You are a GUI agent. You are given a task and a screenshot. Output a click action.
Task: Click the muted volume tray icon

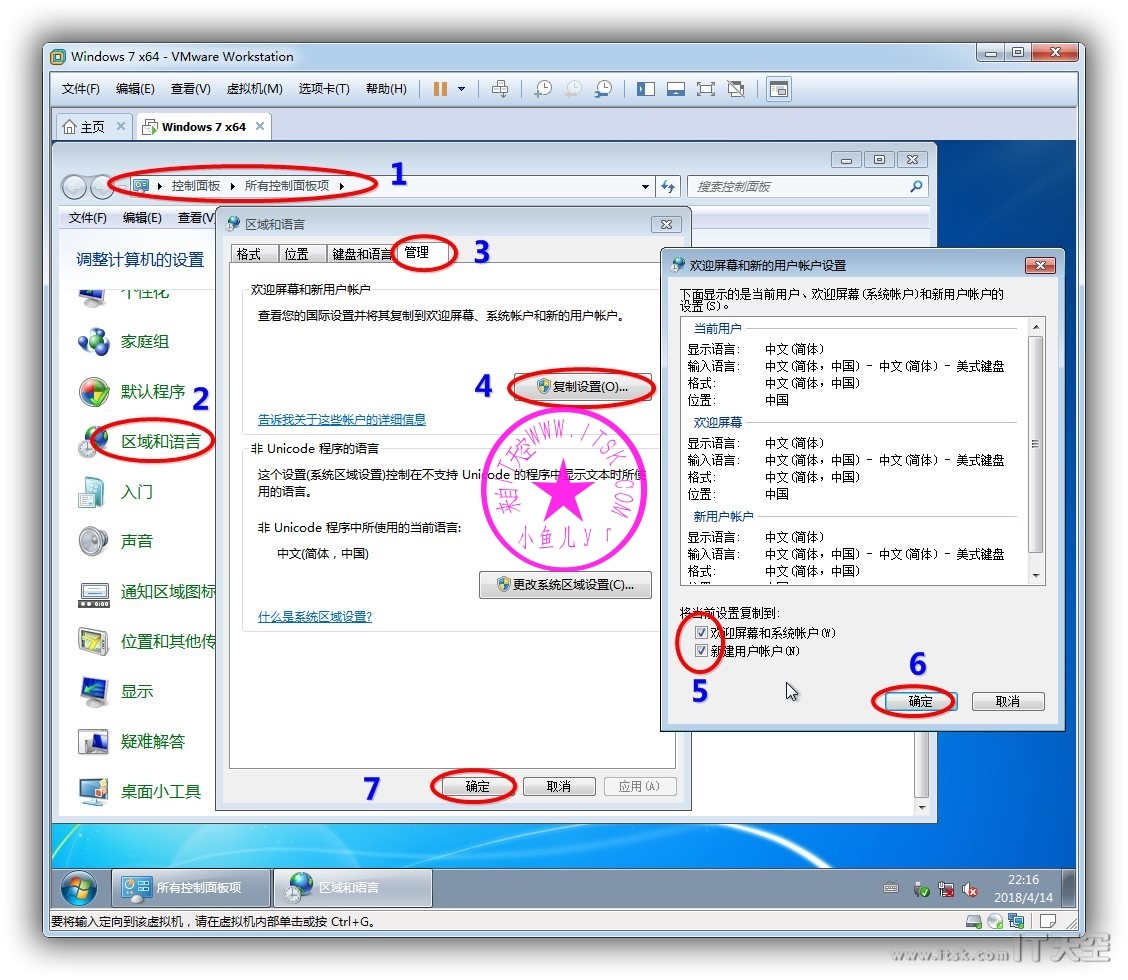[x=970, y=889]
